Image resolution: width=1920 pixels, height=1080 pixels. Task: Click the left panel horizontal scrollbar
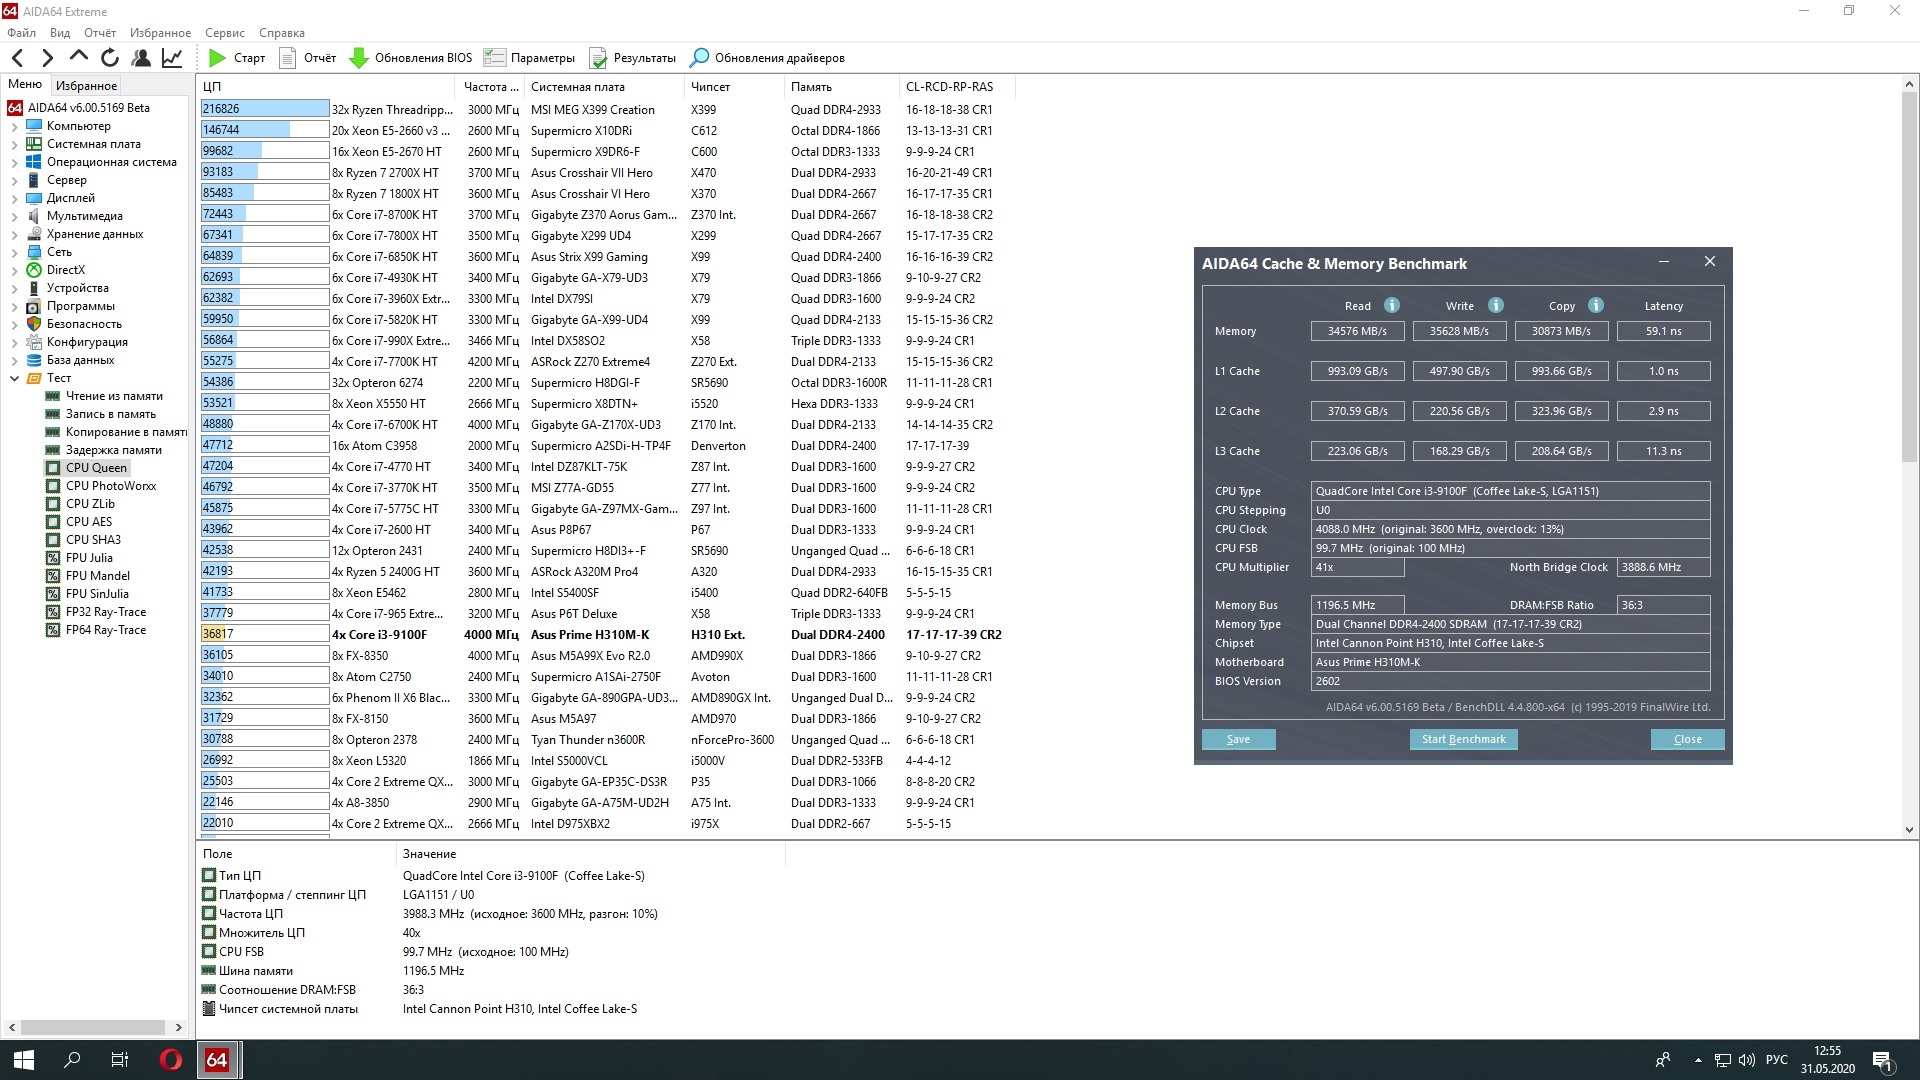(94, 1027)
